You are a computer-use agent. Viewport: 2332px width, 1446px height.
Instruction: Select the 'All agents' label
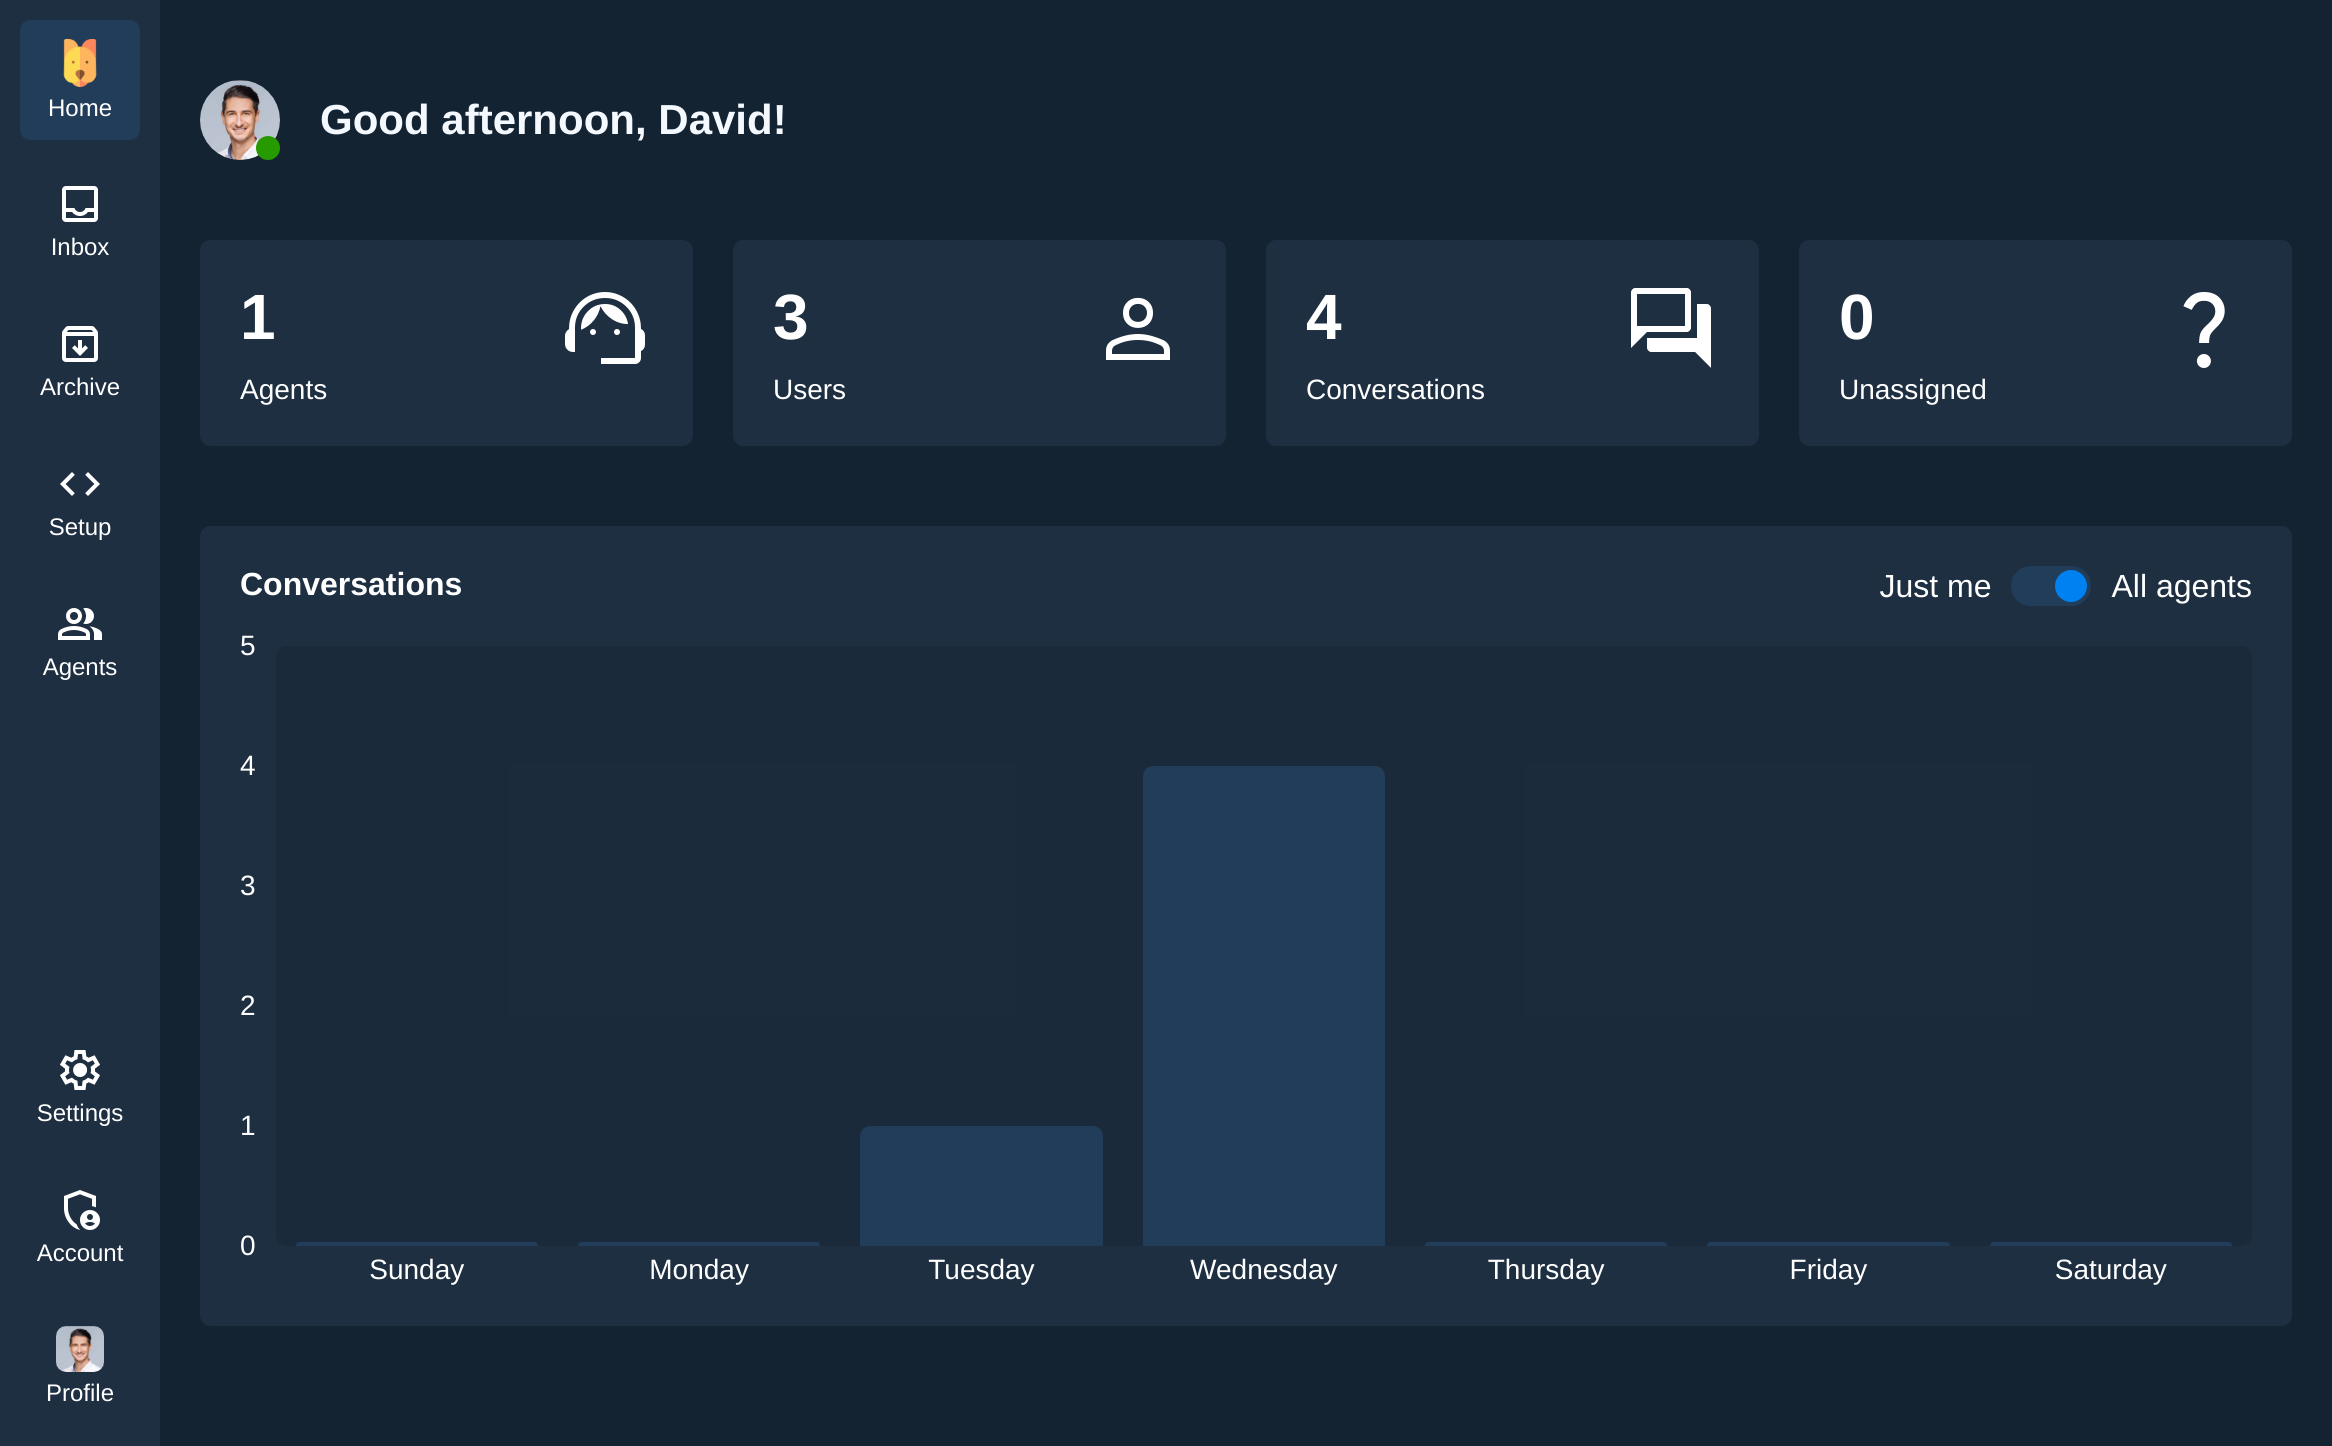tap(2181, 586)
